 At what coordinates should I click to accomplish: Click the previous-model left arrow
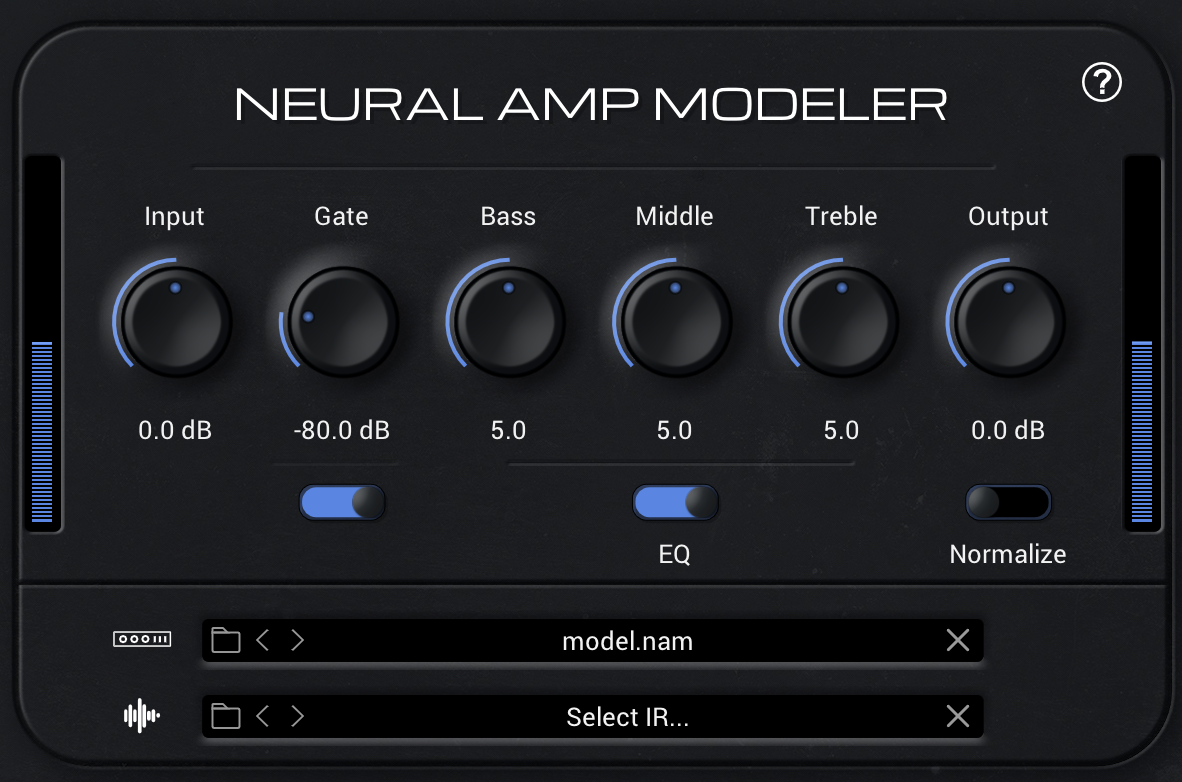pyautogui.click(x=263, y=640)
